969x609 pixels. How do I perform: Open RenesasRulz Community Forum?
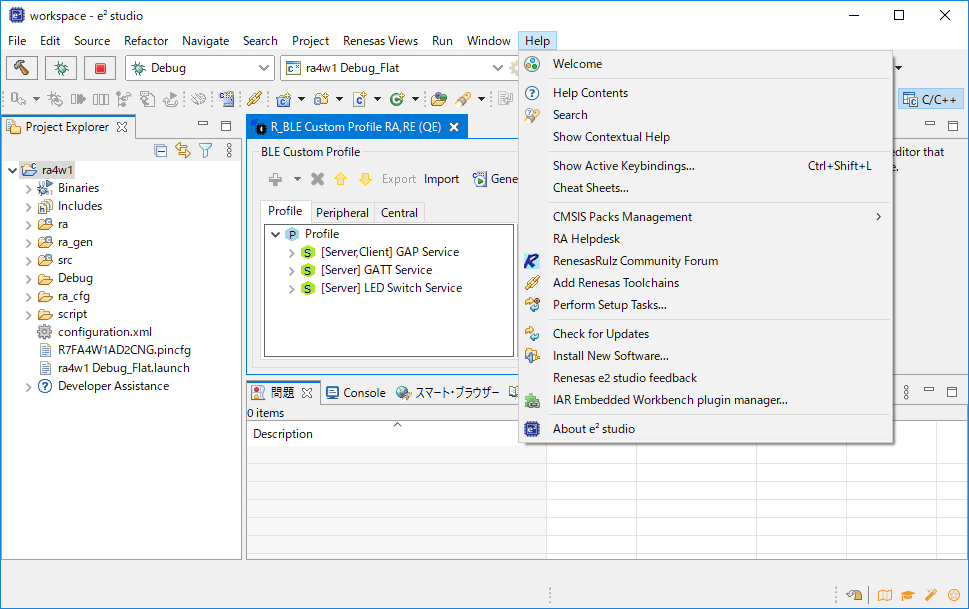coord(706,261)
